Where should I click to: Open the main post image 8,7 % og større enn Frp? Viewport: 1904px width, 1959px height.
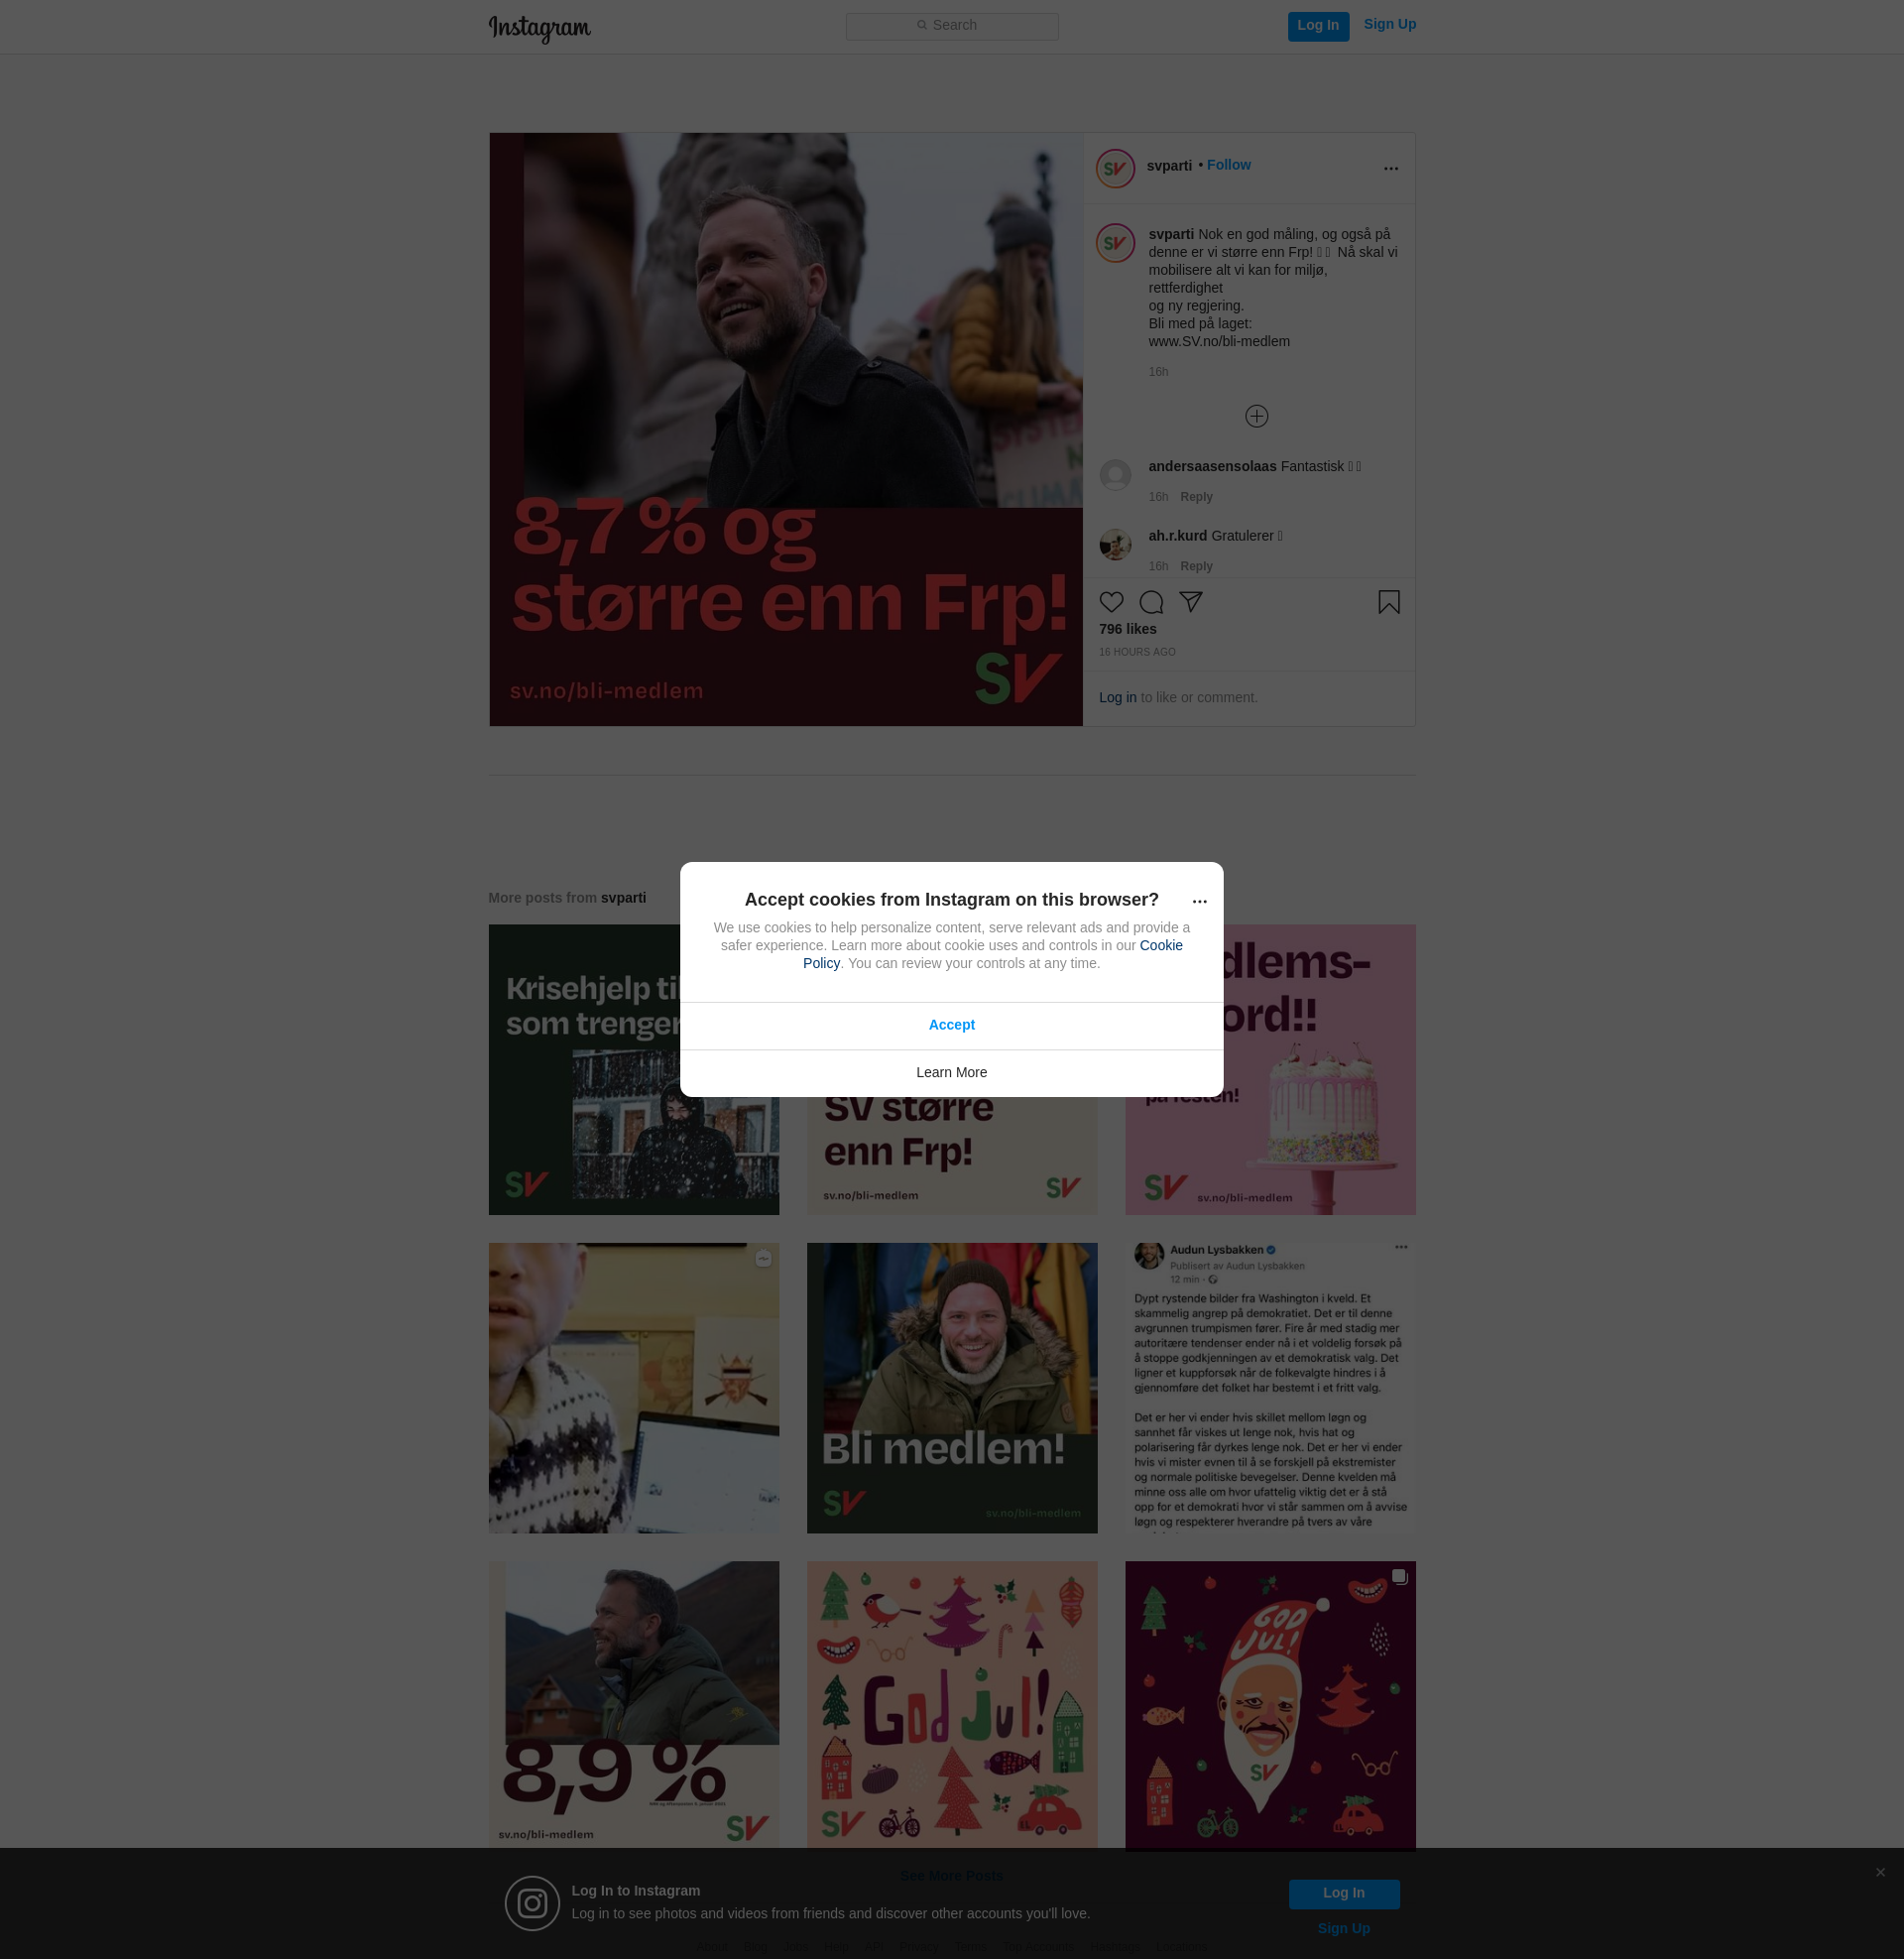pyautogui.click(x=786, y=429)
